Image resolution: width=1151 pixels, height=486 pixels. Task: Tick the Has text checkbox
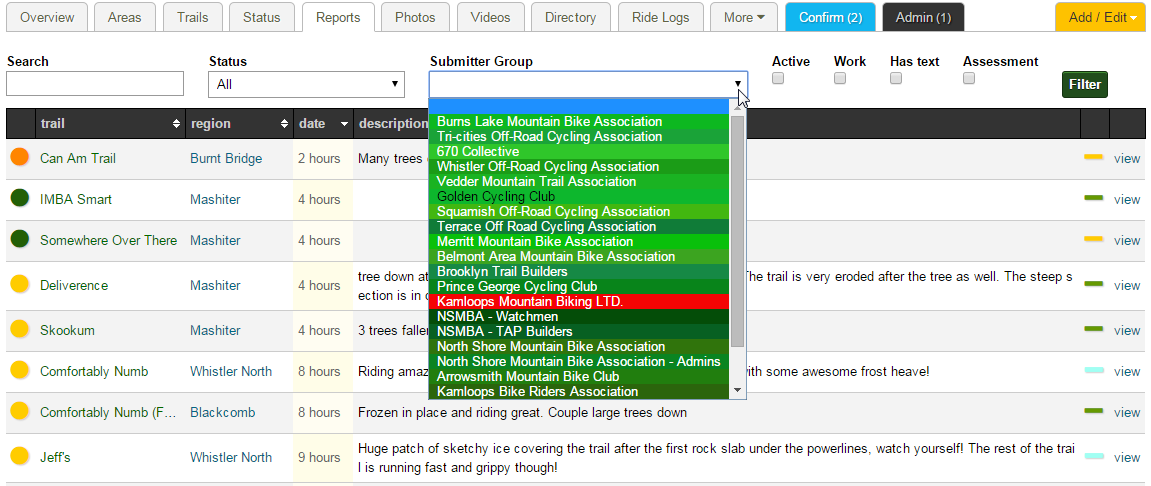896,79
